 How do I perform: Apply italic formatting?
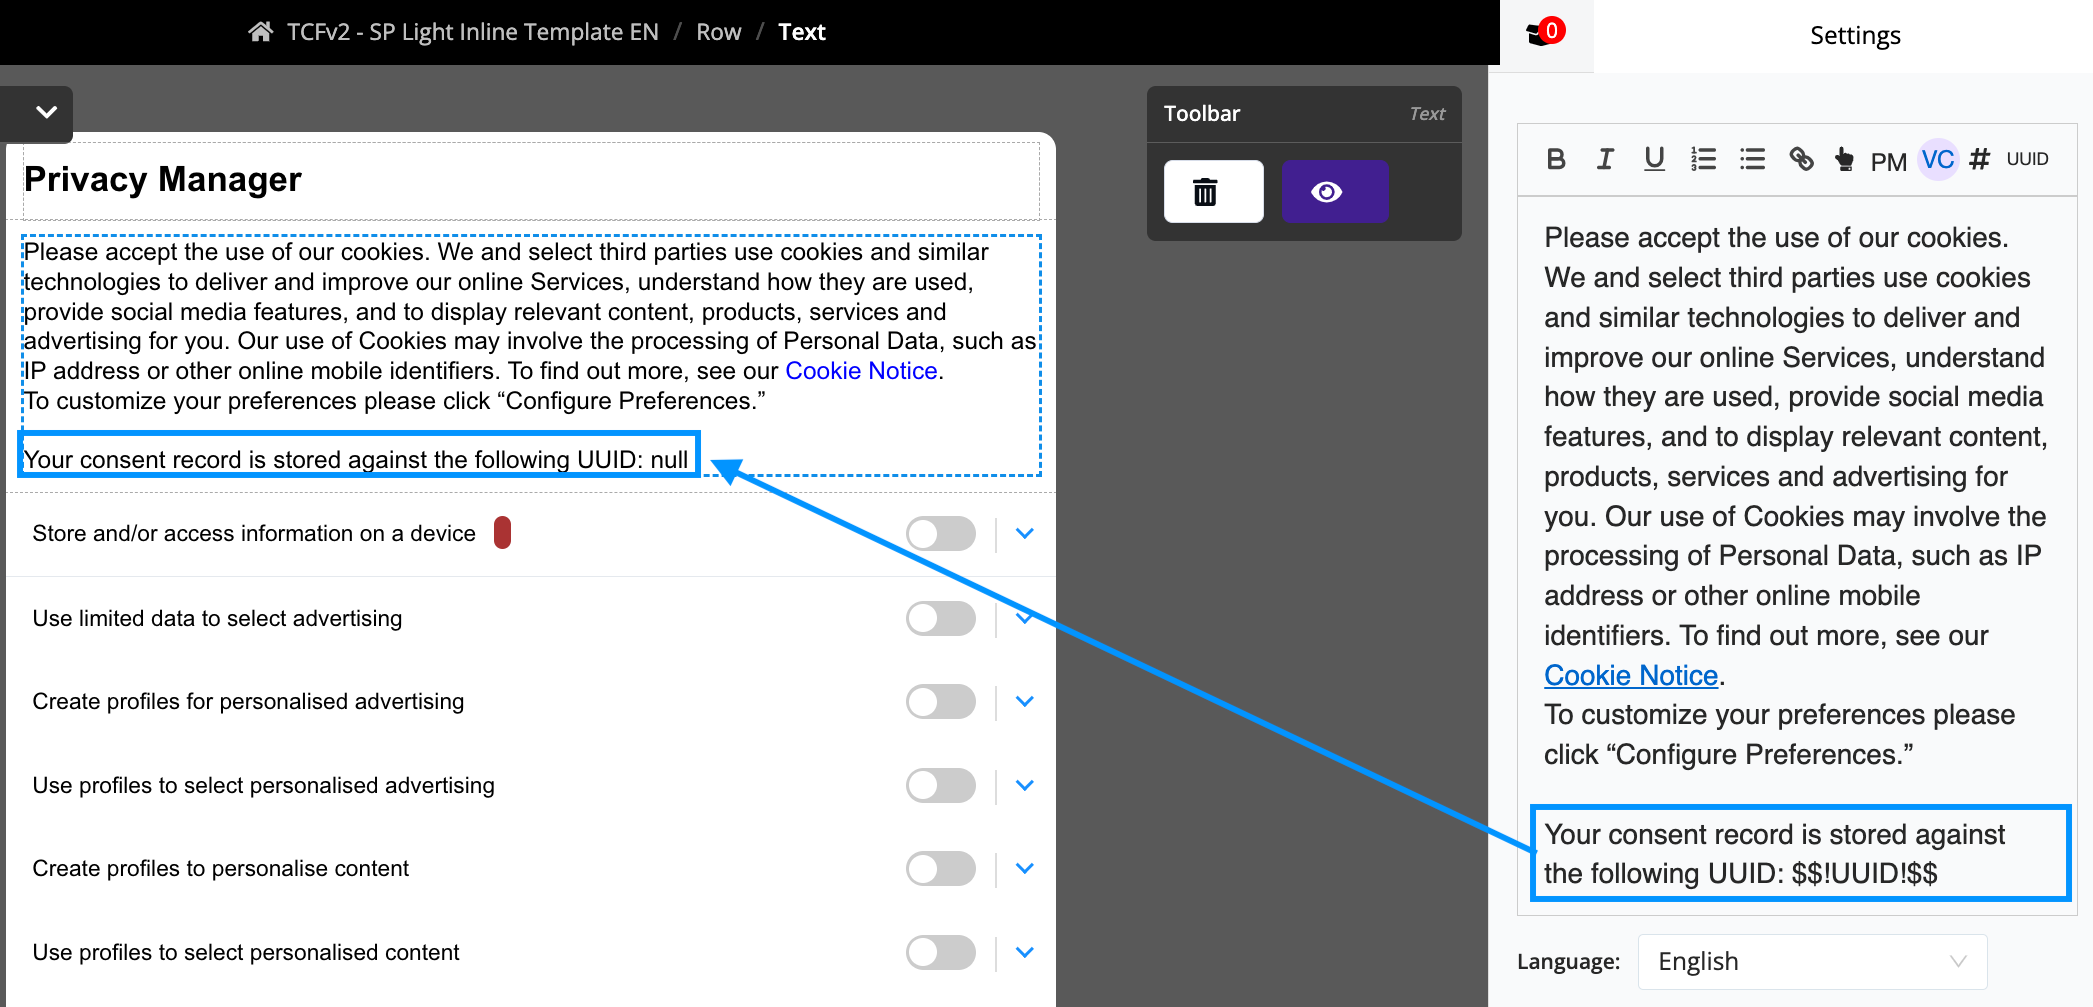coord(1605,159)
